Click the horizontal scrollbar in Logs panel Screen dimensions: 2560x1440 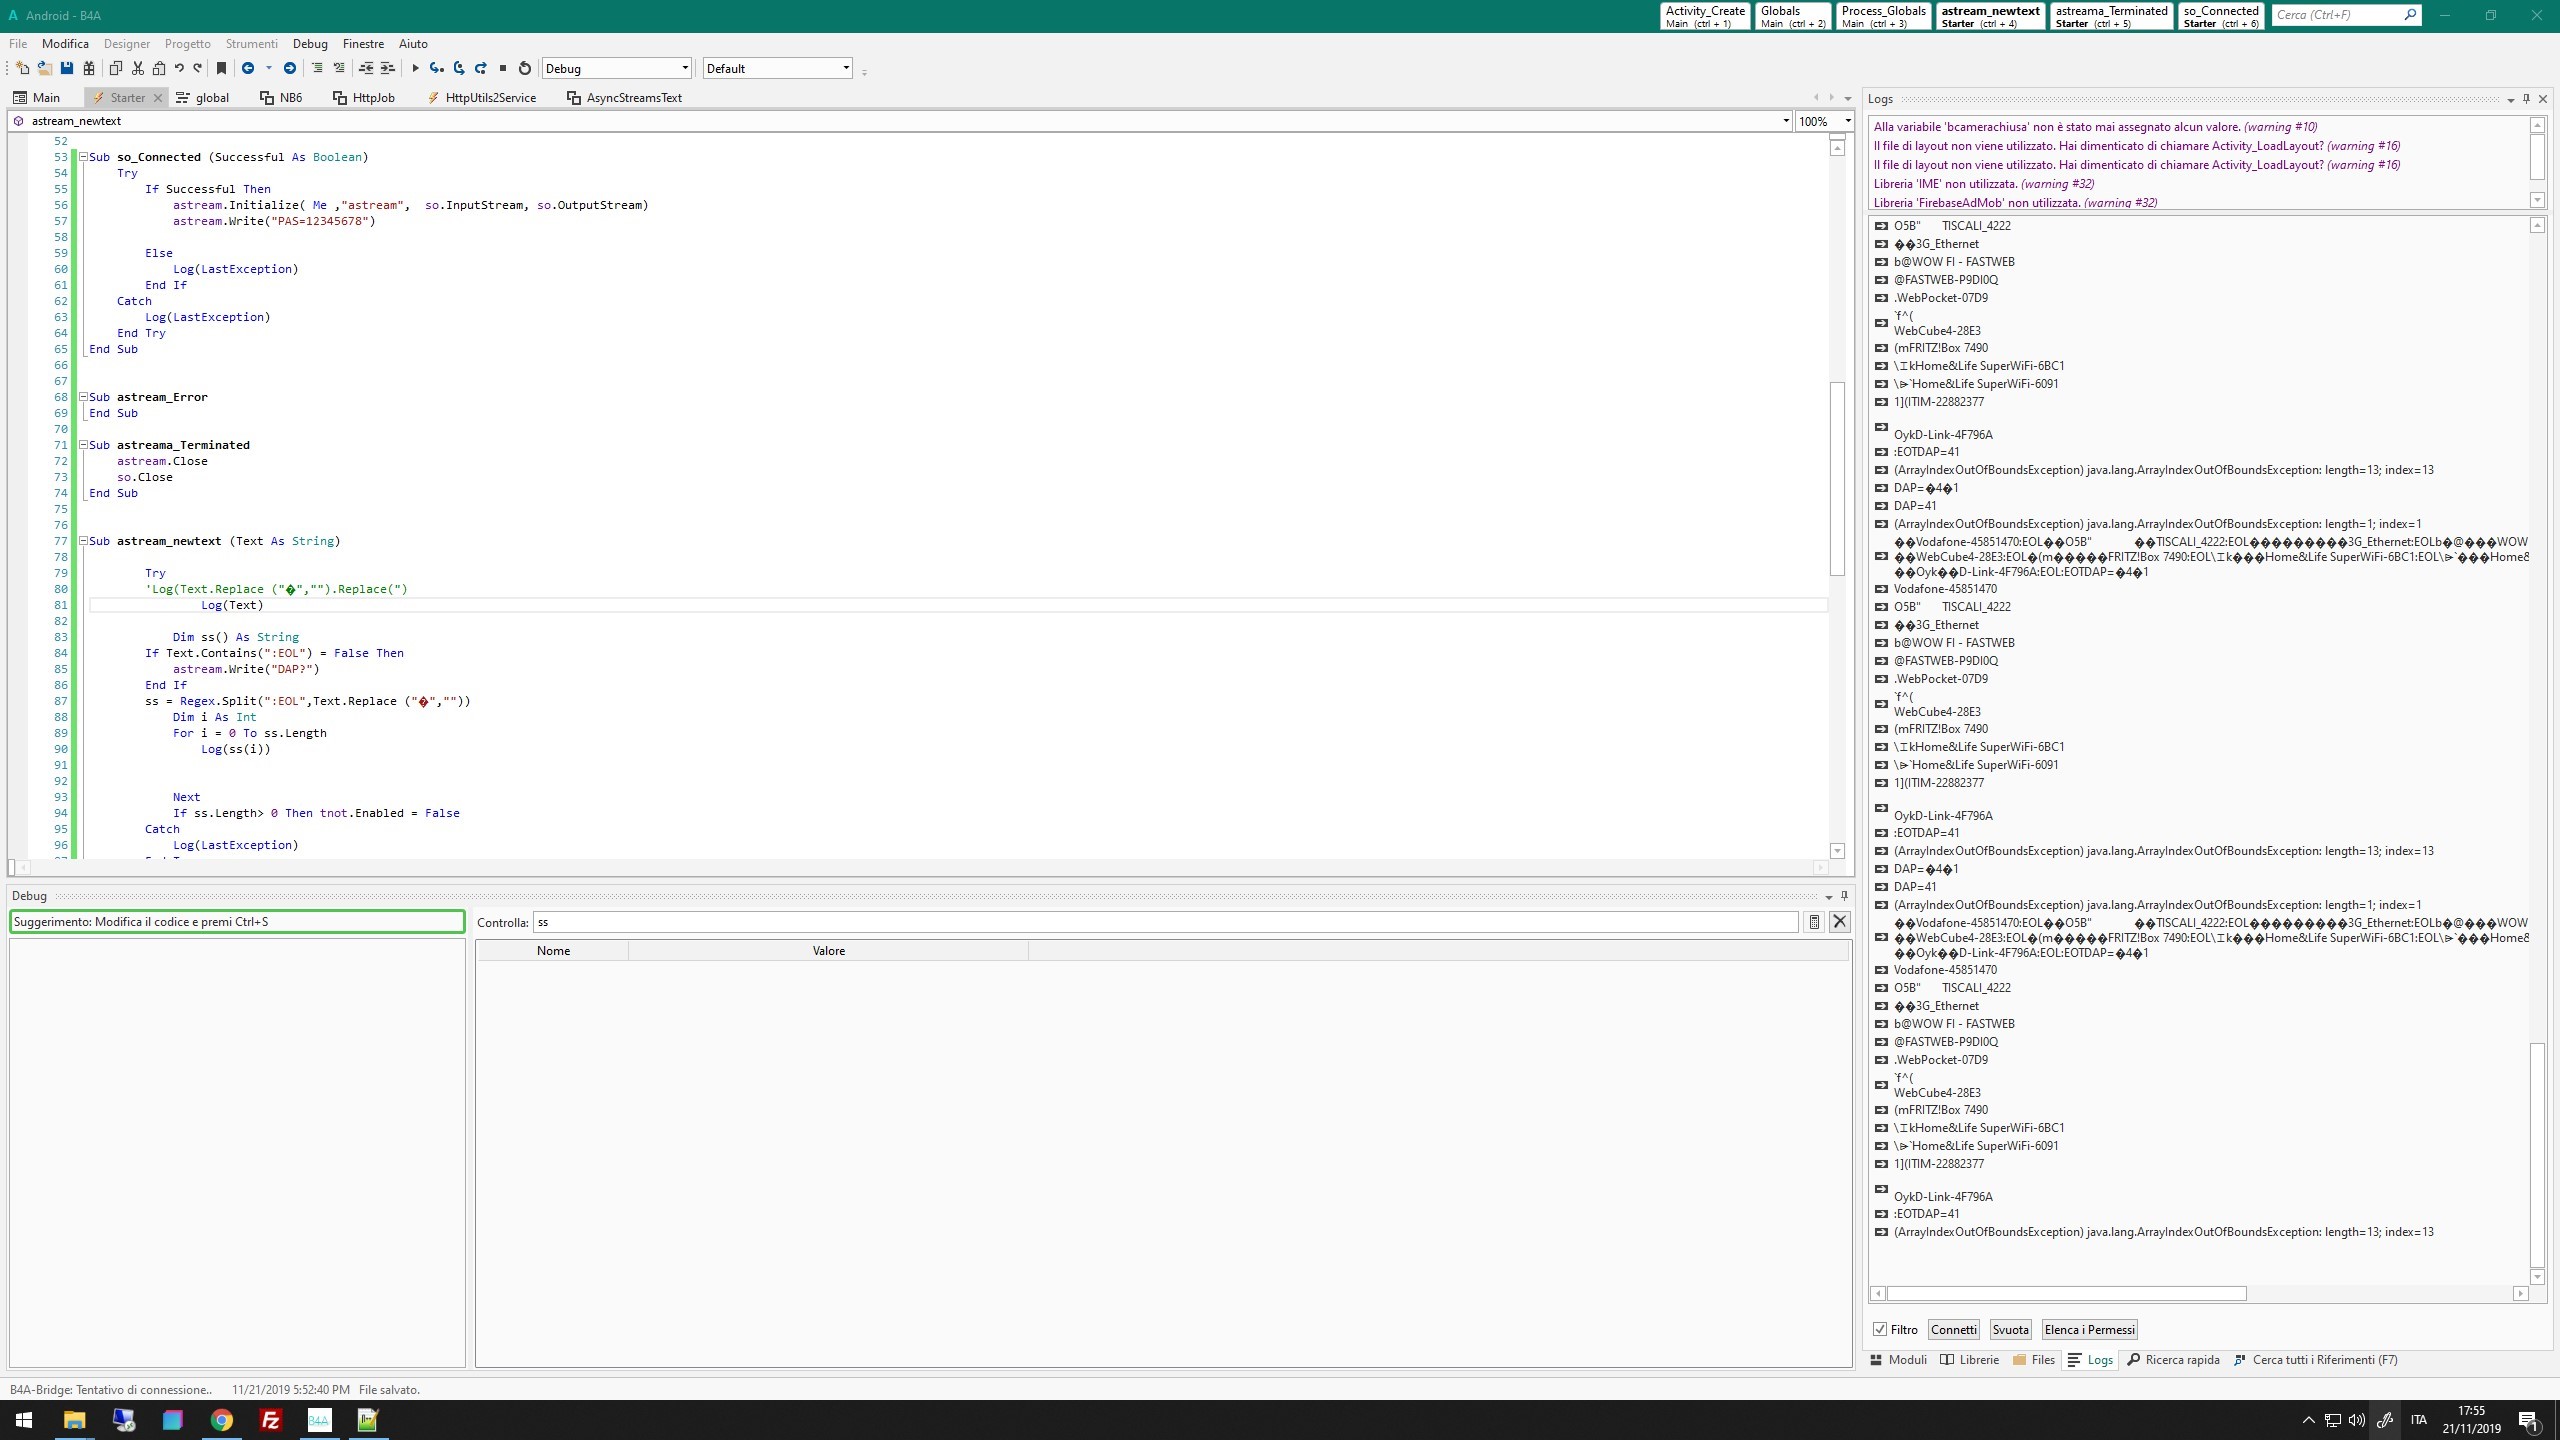(2065, 1293)
